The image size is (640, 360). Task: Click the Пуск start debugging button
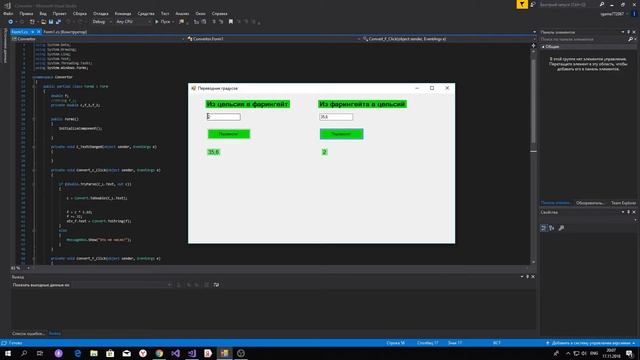(x=163, y=22)
